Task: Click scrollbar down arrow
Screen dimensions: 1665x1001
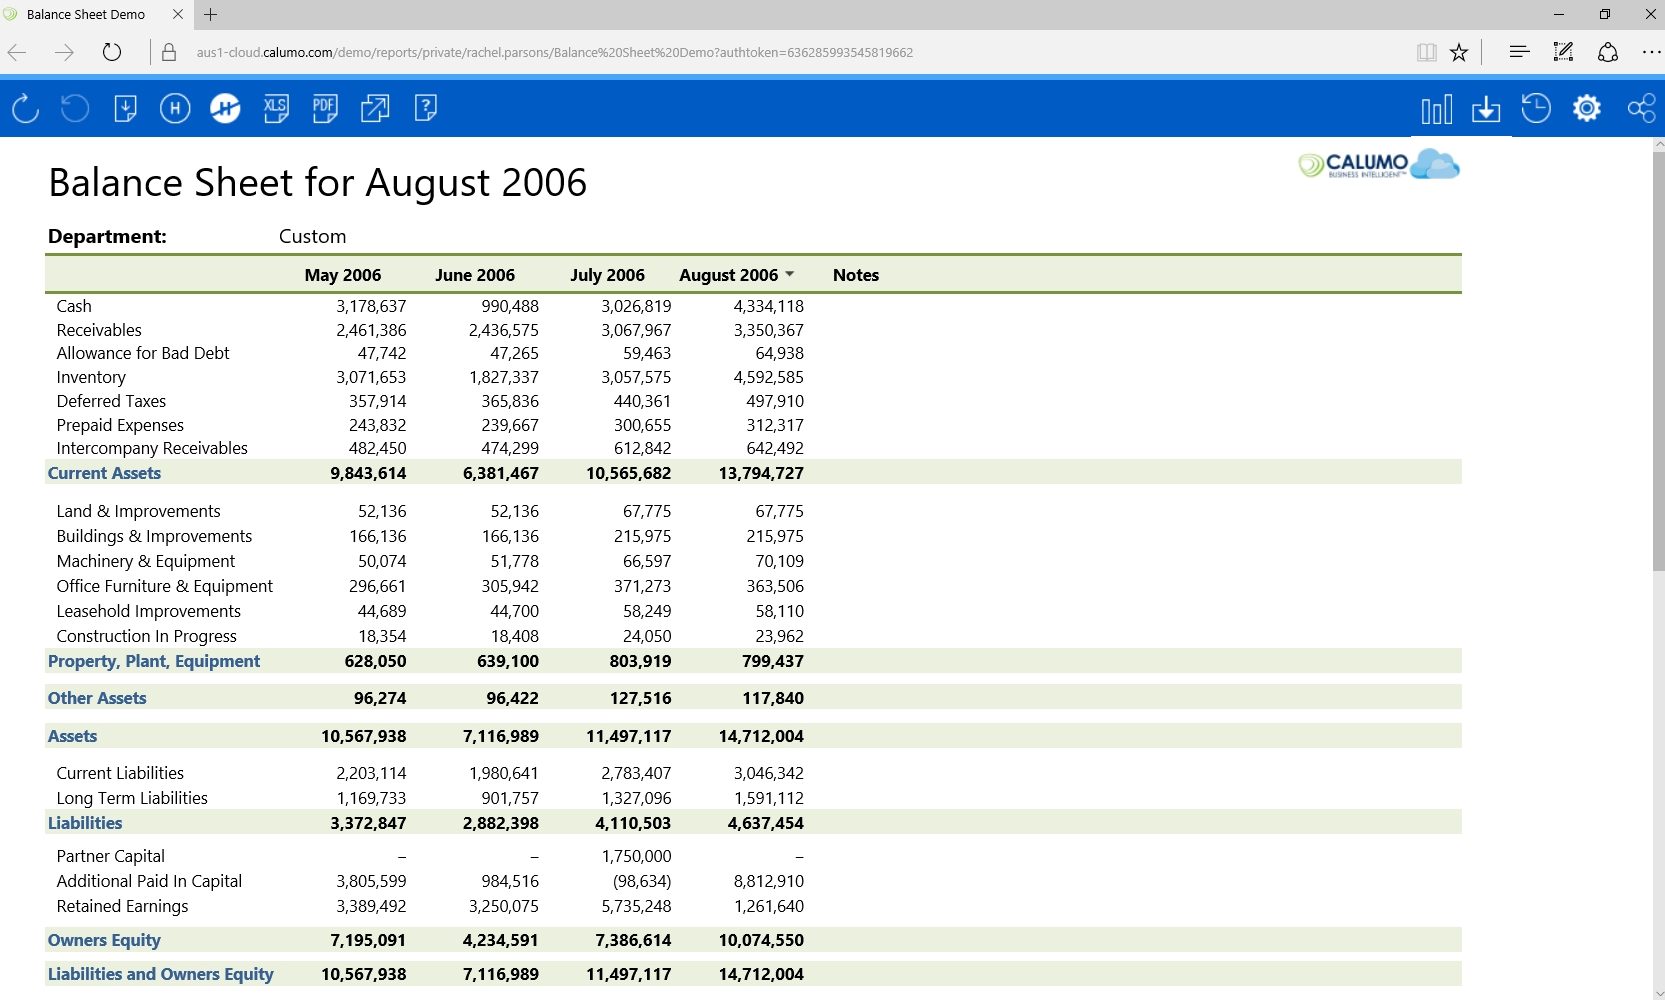Action: pos(1658,993)
